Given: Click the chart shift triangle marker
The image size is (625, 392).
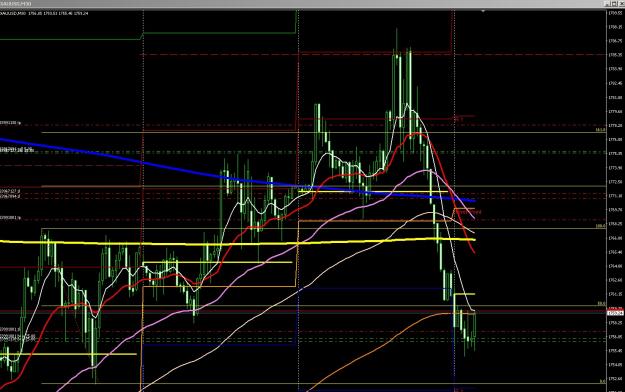Looking at the screenshot, I should tap(483, 12).
